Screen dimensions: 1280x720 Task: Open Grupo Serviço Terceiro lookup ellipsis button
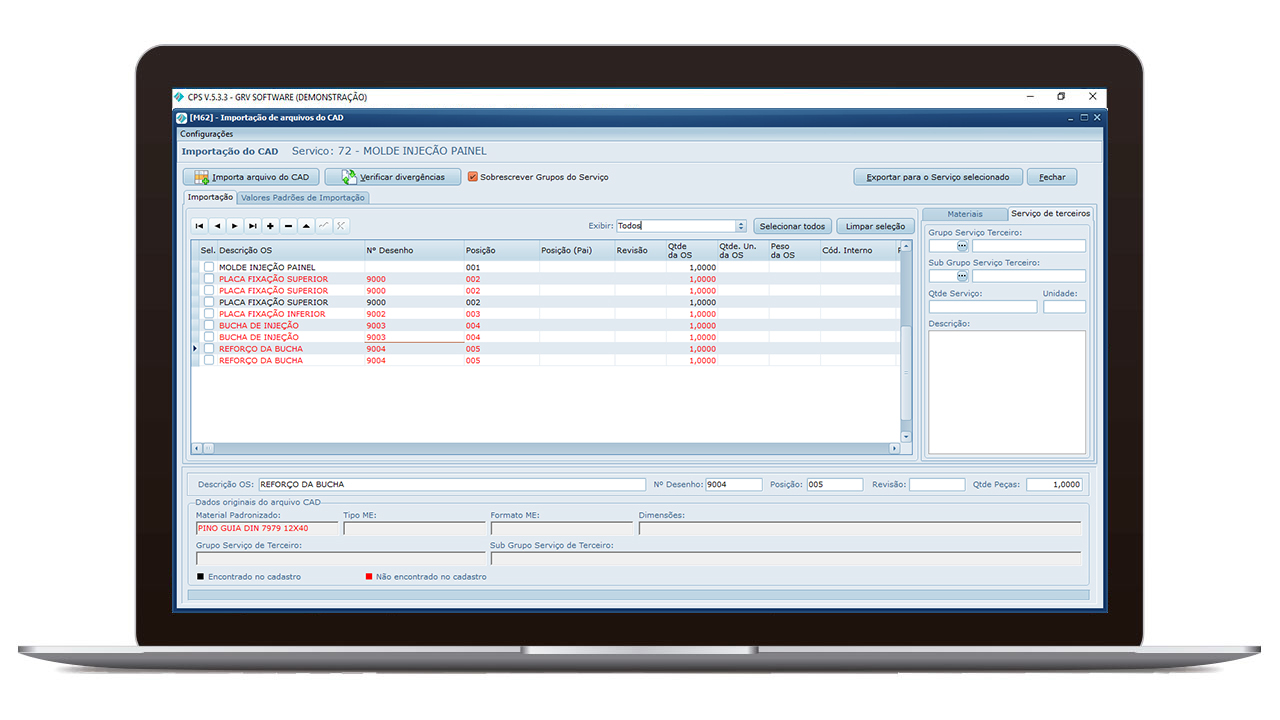coord(962,246)
